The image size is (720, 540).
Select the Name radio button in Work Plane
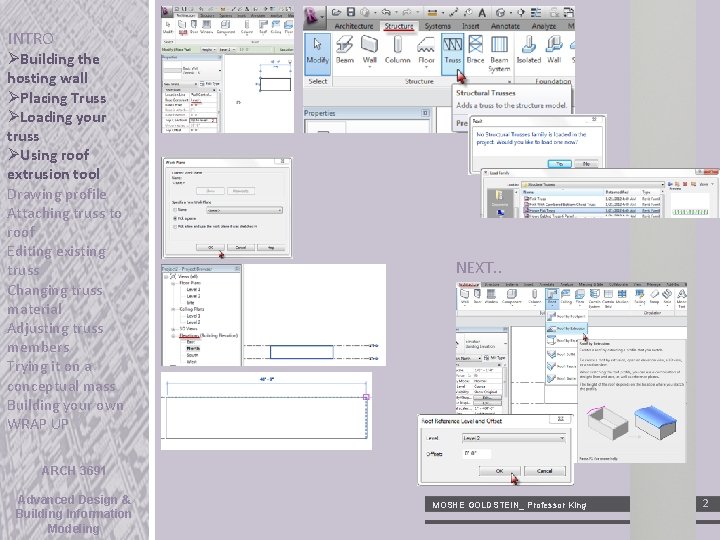[x=175, y=210]
